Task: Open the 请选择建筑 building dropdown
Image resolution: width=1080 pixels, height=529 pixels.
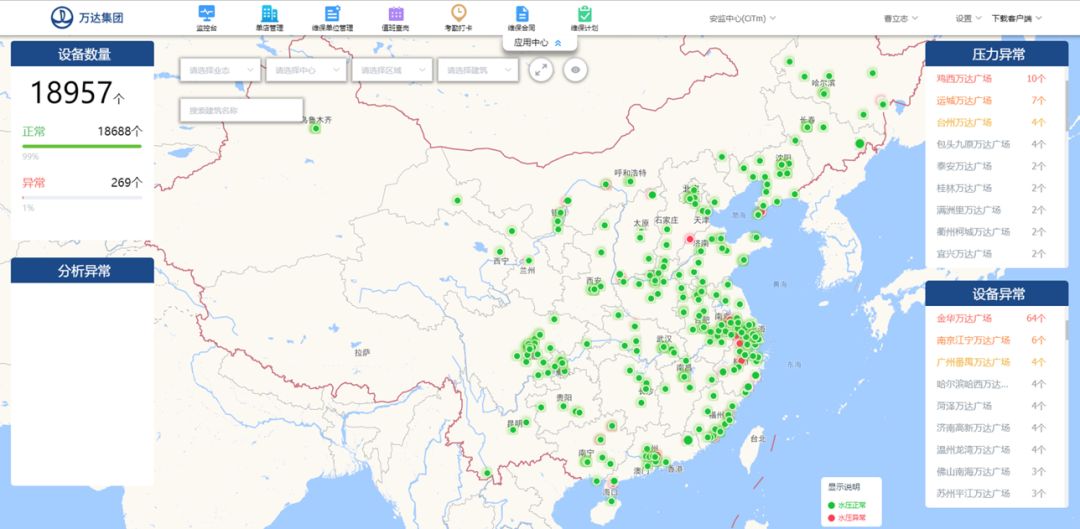Action: pos(478,70)
